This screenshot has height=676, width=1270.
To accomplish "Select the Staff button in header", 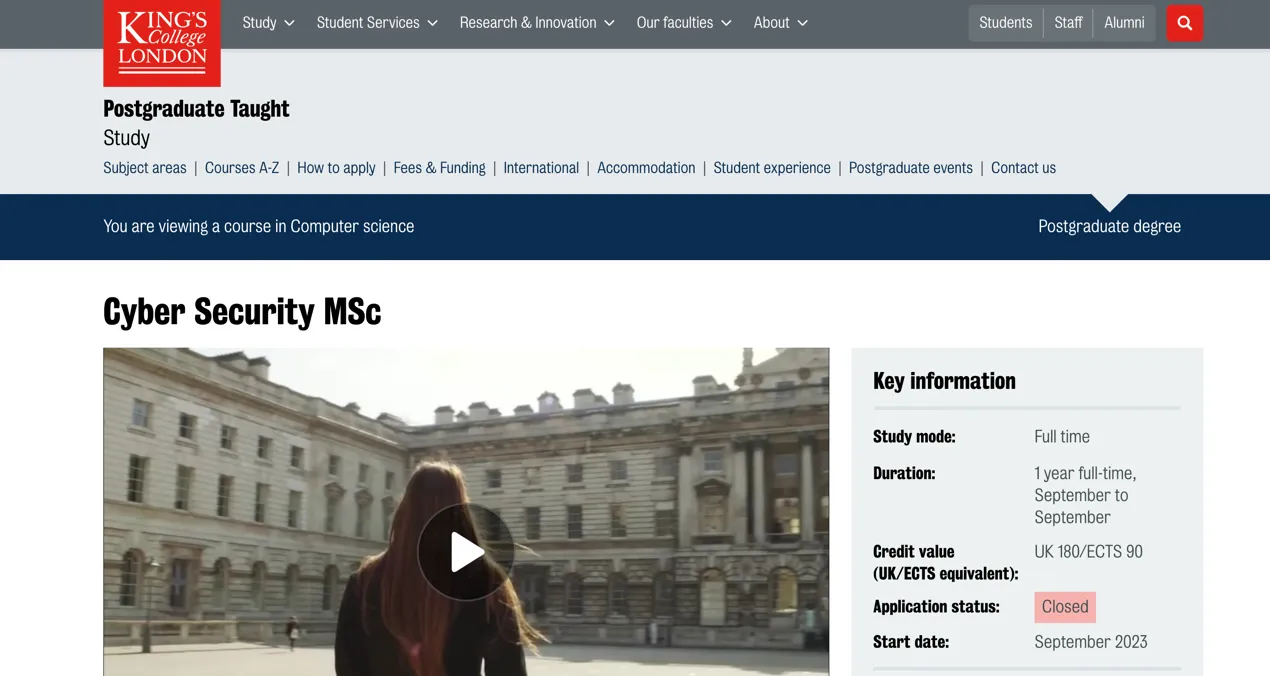I will click(1068, 23).
